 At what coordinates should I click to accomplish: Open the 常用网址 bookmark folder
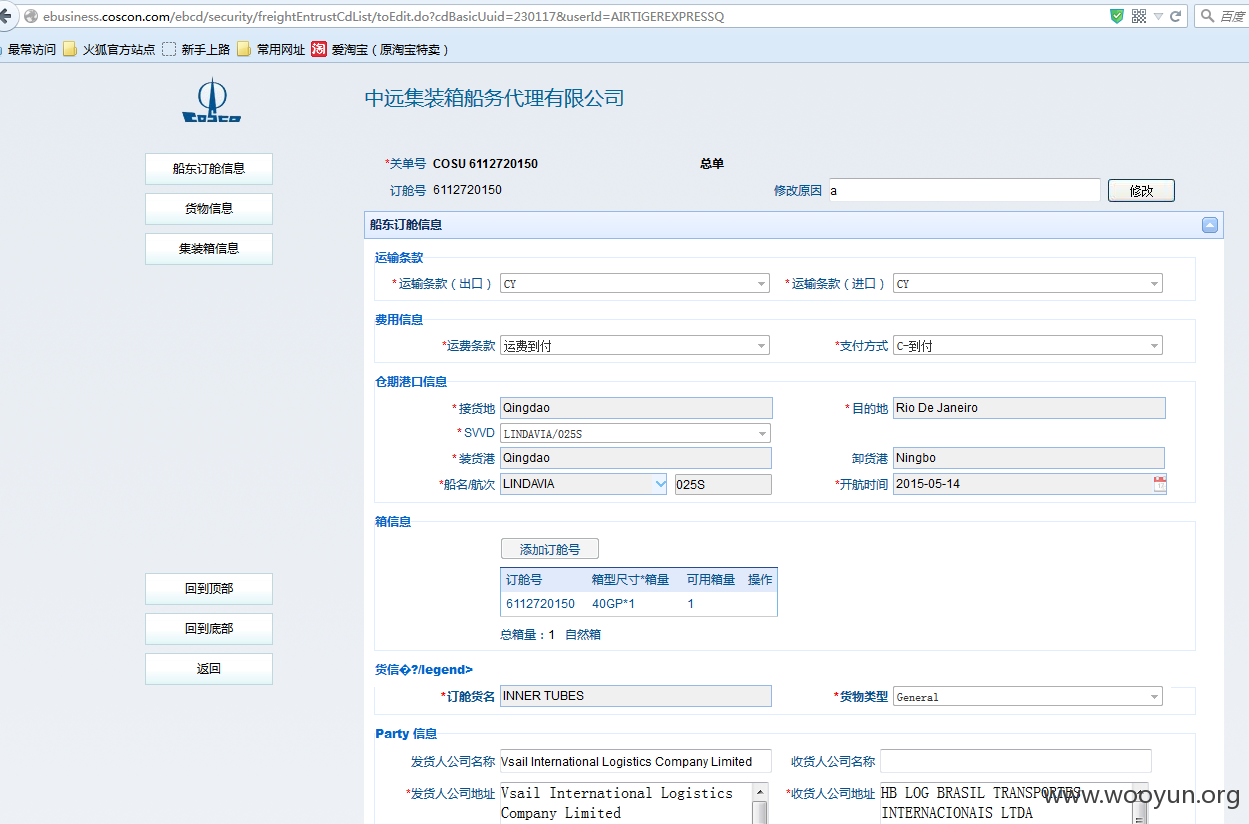271,49
